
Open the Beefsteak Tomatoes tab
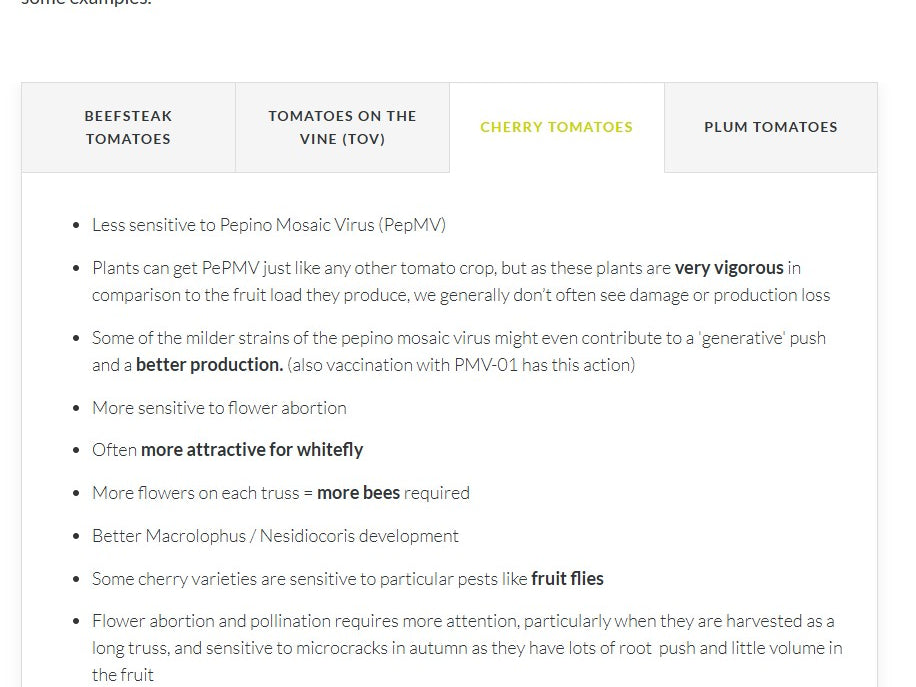point(128,127)
